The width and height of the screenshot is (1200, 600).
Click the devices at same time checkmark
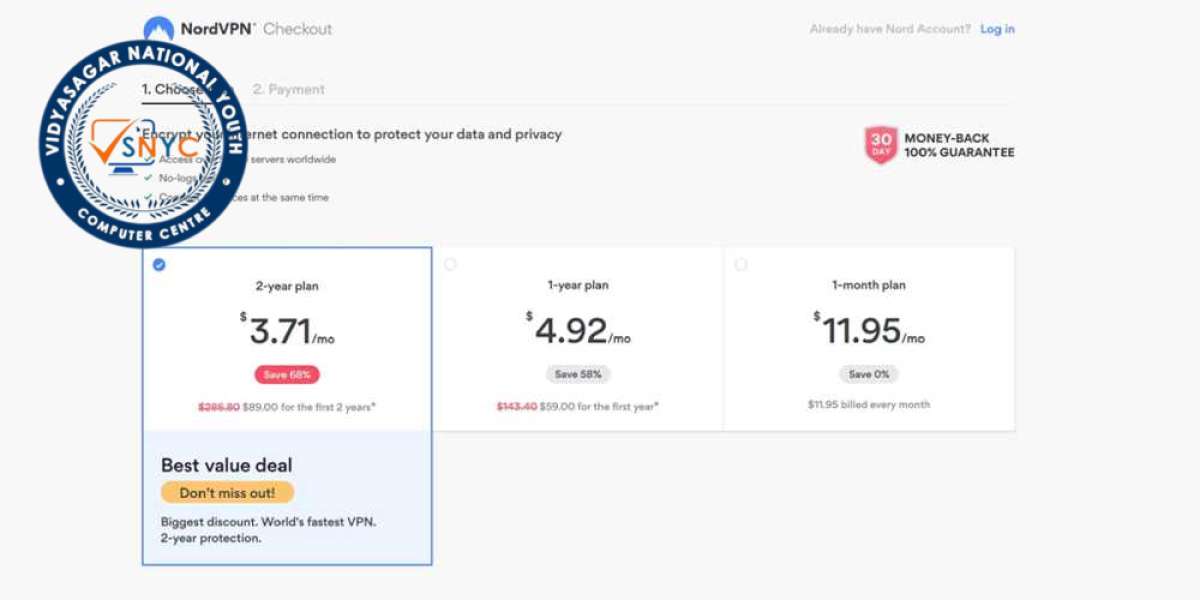pos(148,196)
